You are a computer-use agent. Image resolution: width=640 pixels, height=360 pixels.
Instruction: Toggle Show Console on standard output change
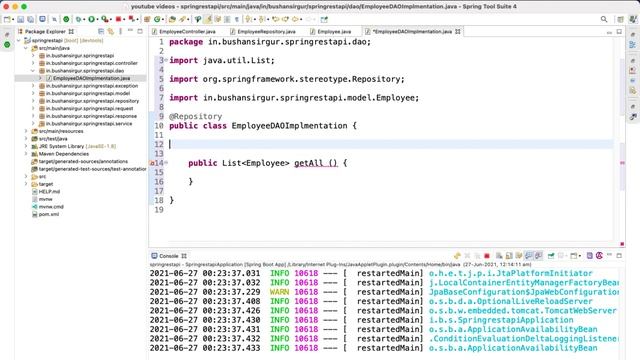pos(529,256)
